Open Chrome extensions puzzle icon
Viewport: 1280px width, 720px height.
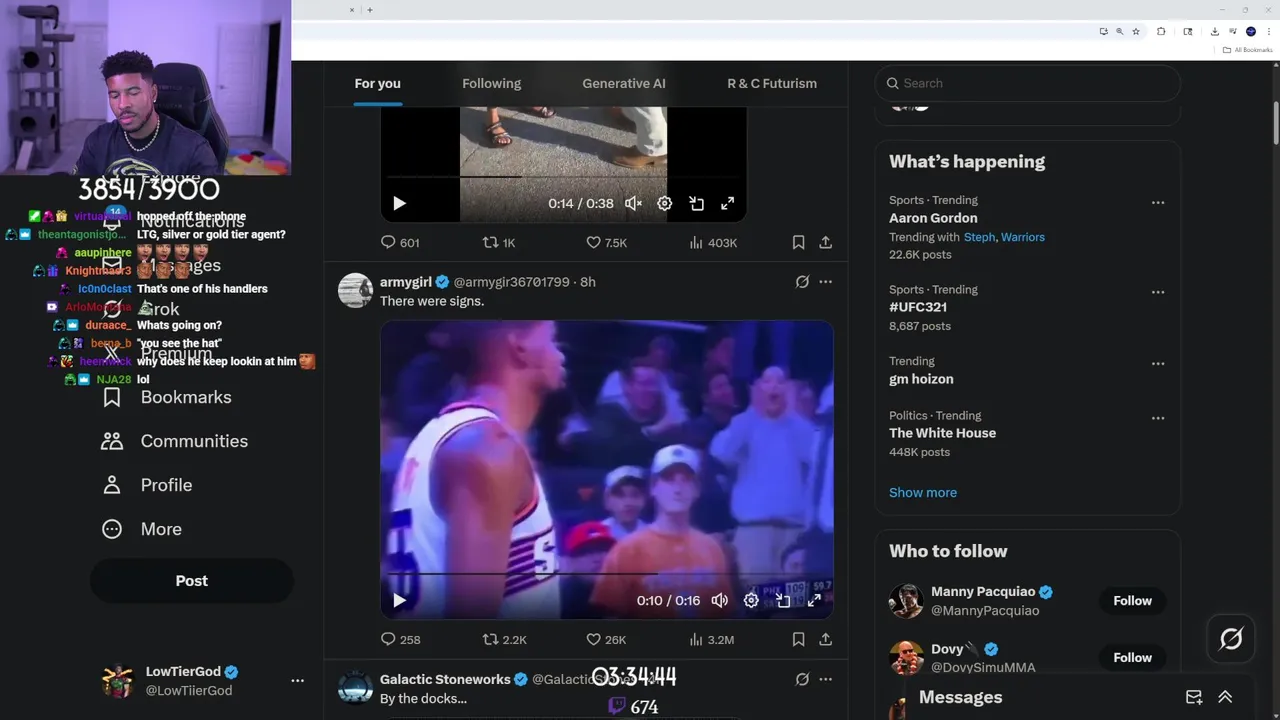(1161, 31)
